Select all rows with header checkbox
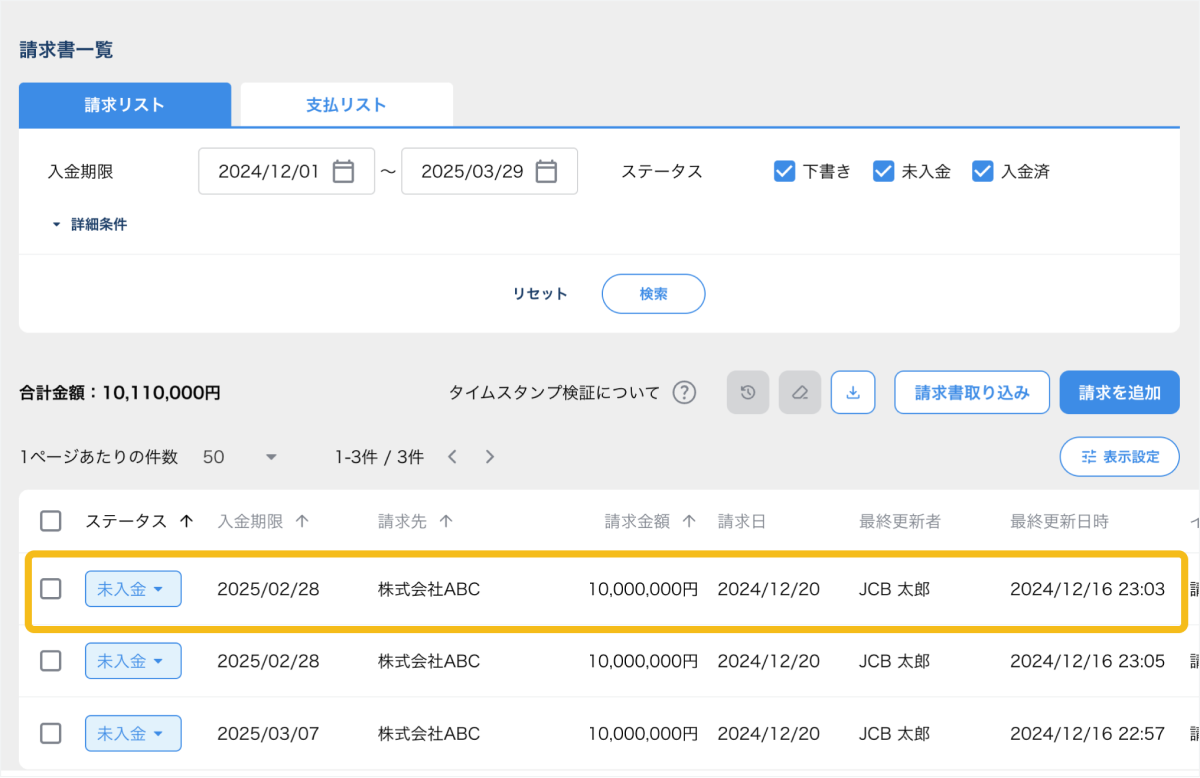 click(51, 521)
